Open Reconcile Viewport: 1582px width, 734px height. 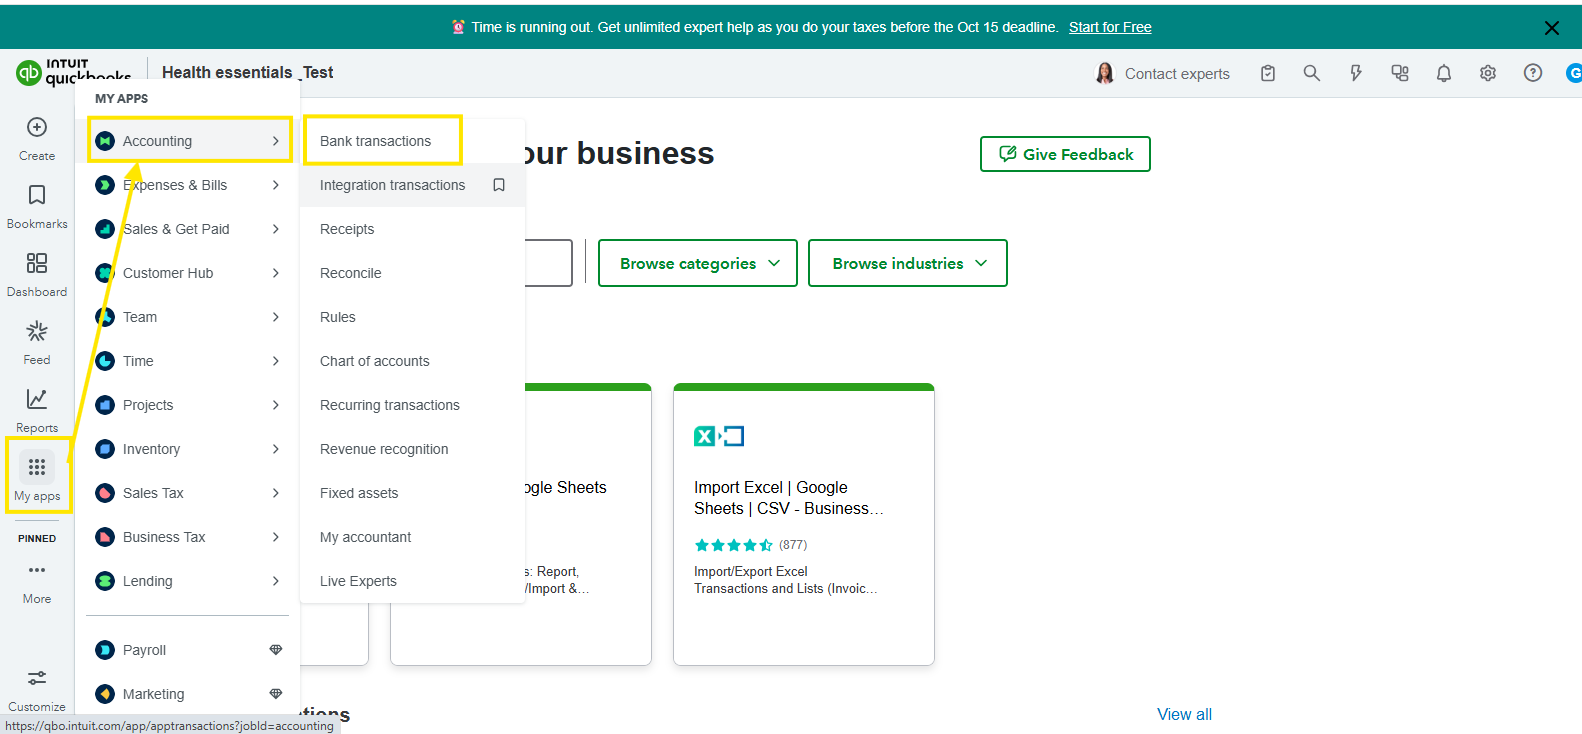412,273
